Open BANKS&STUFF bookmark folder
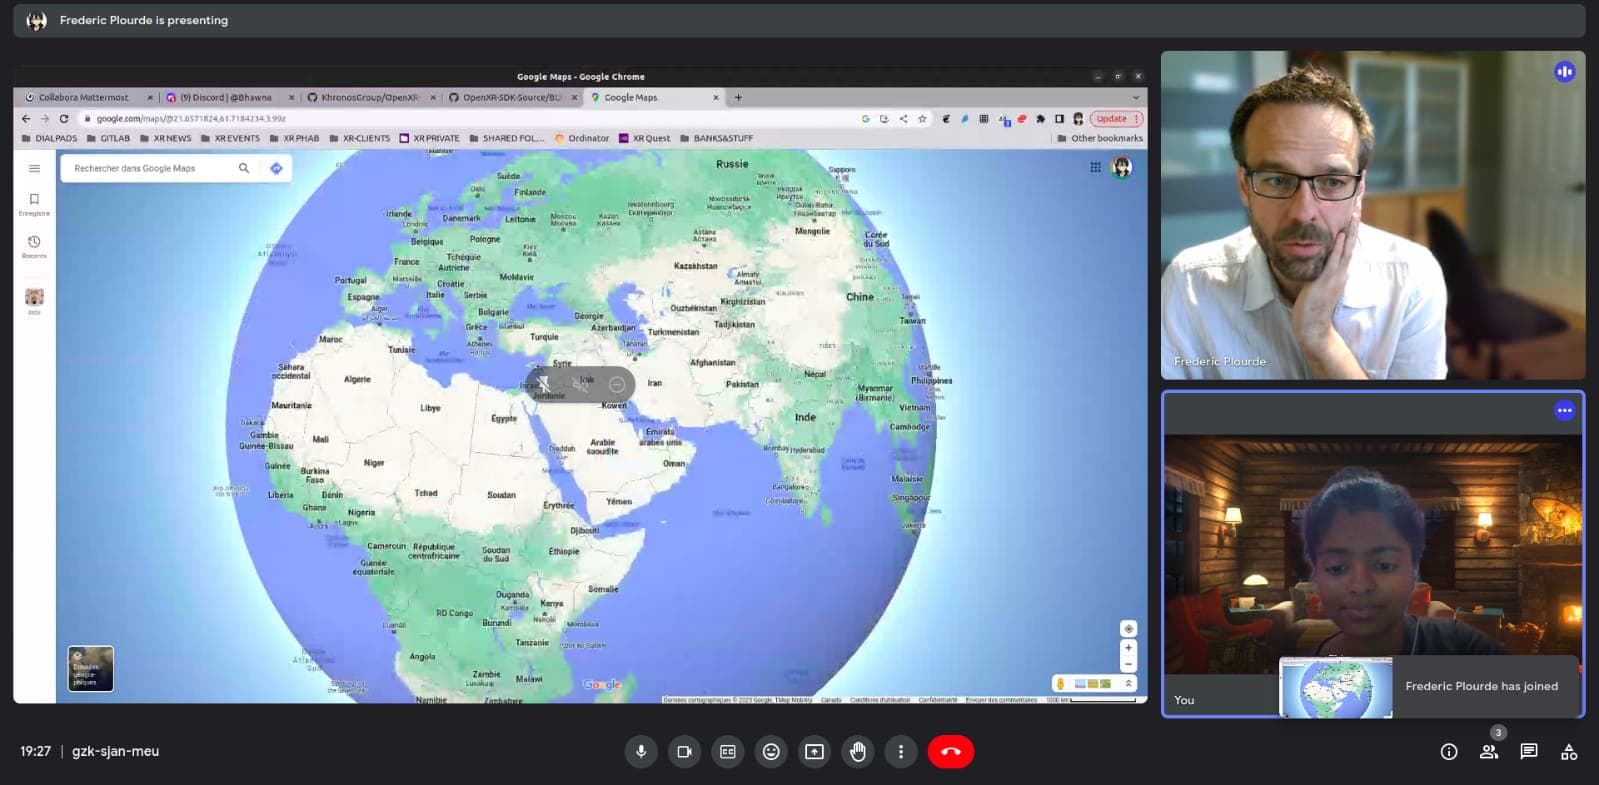This screenshot has height=785, width=1599. (x=716, y=138)
